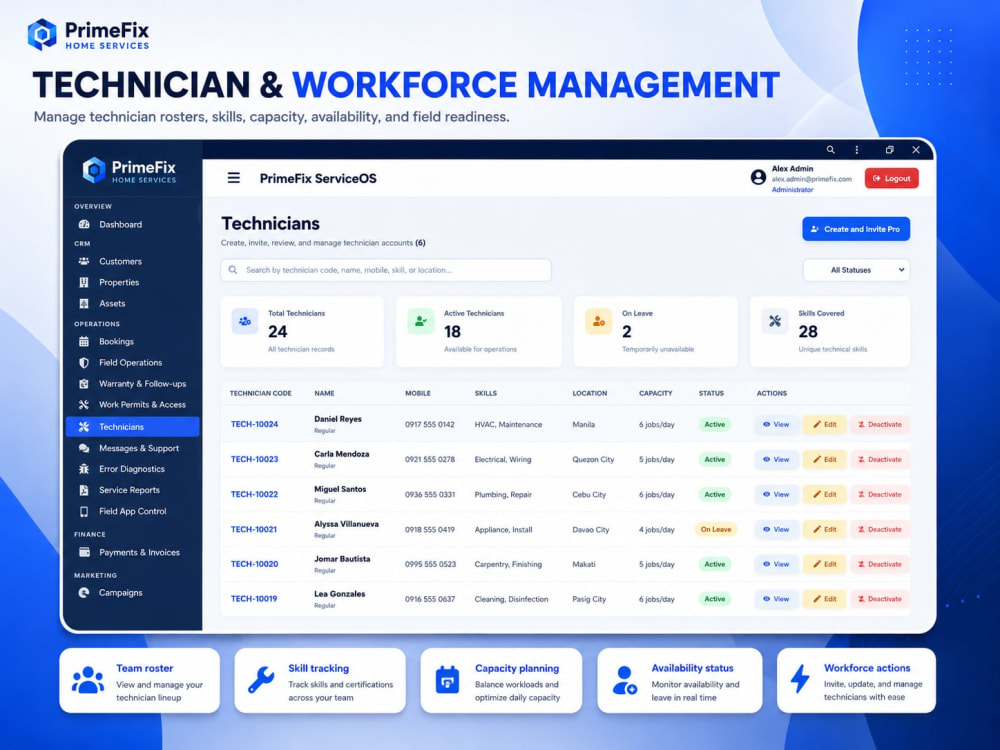Open Dashboard in the sidebar

pyautogui.click(x=133, y=224)
